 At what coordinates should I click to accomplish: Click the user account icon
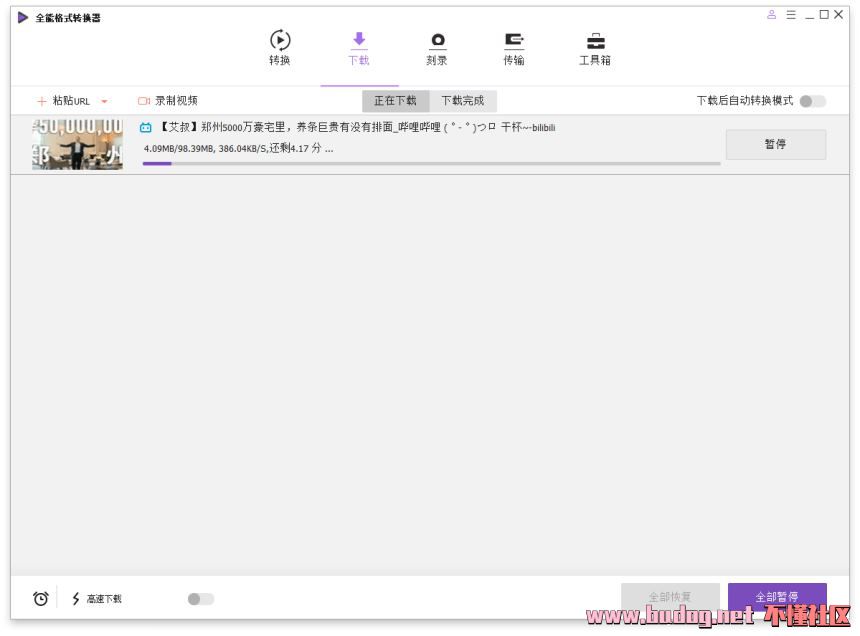tap(772, 15)
